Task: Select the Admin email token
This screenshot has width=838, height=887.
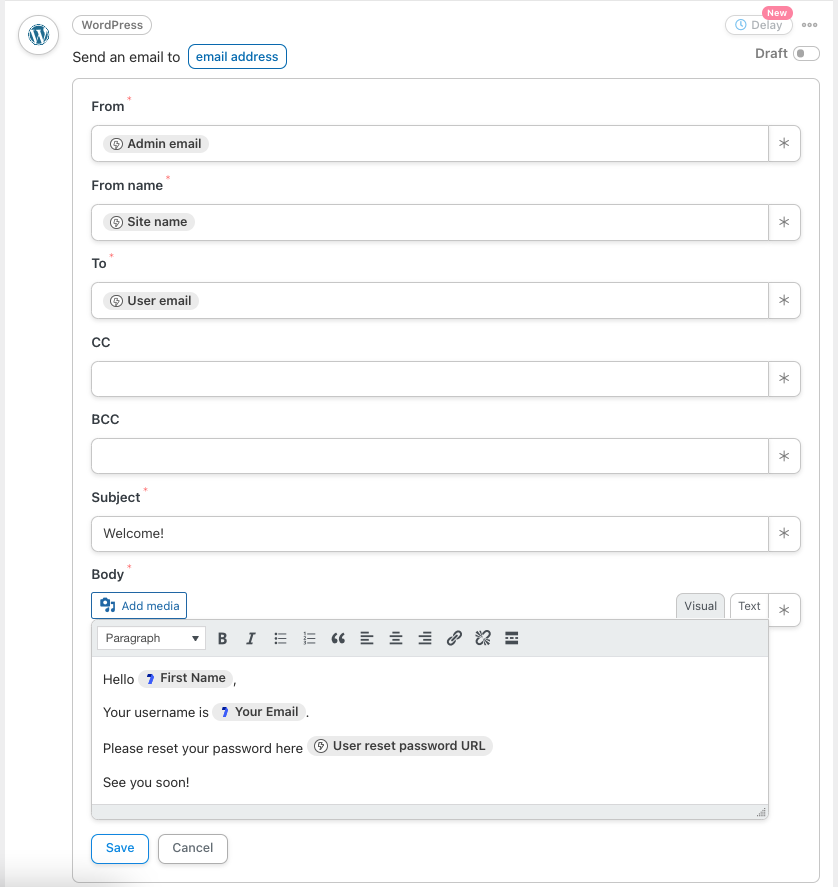Action: [156, 144]
